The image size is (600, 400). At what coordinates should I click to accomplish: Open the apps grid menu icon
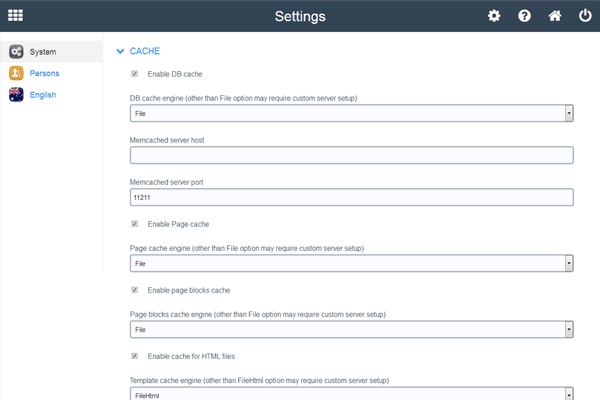(x=16, y=16)
